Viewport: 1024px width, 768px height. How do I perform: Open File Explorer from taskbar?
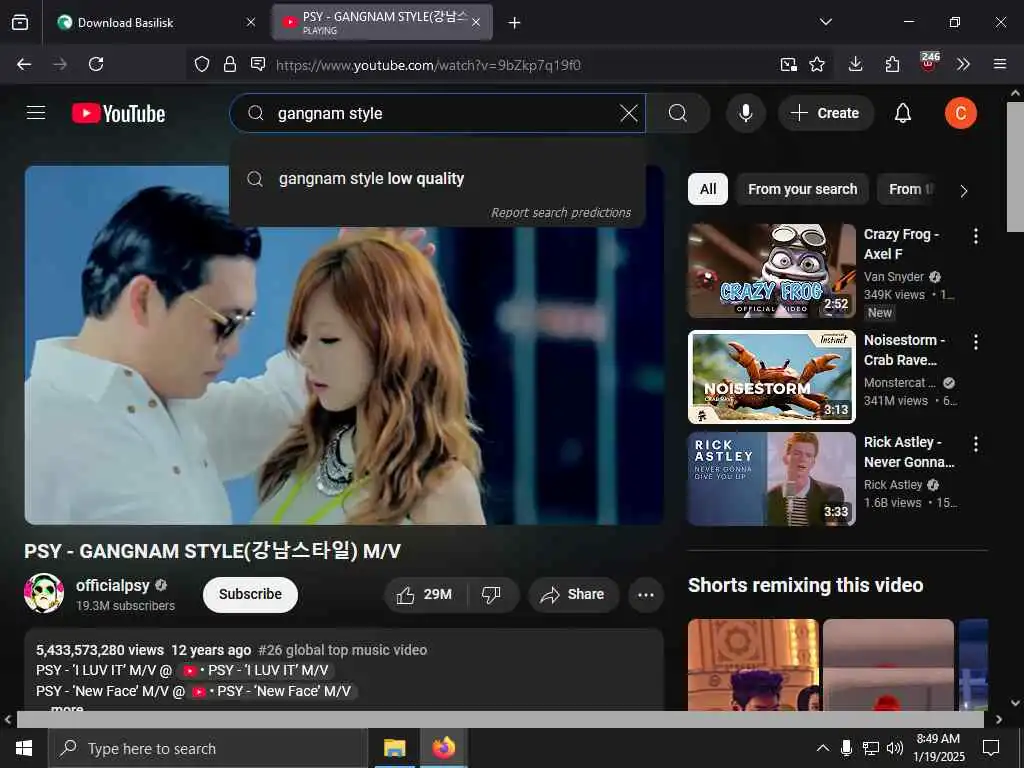point(394,748)
